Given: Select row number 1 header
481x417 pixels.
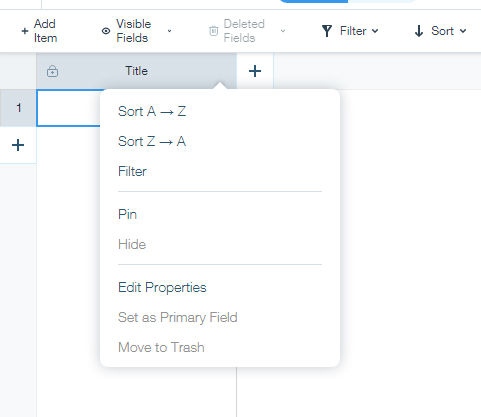Looking at the screenshot, I should pos(18,108).
